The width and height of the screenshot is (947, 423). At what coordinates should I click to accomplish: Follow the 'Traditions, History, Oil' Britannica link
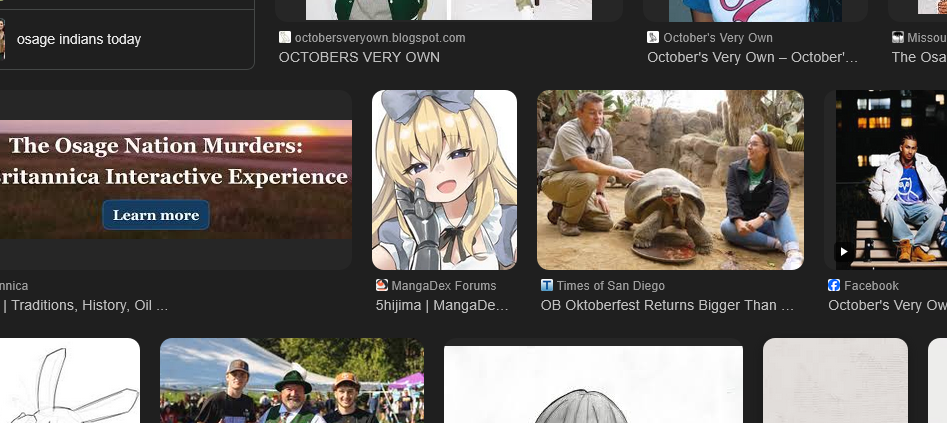click(x=85, y=305)
